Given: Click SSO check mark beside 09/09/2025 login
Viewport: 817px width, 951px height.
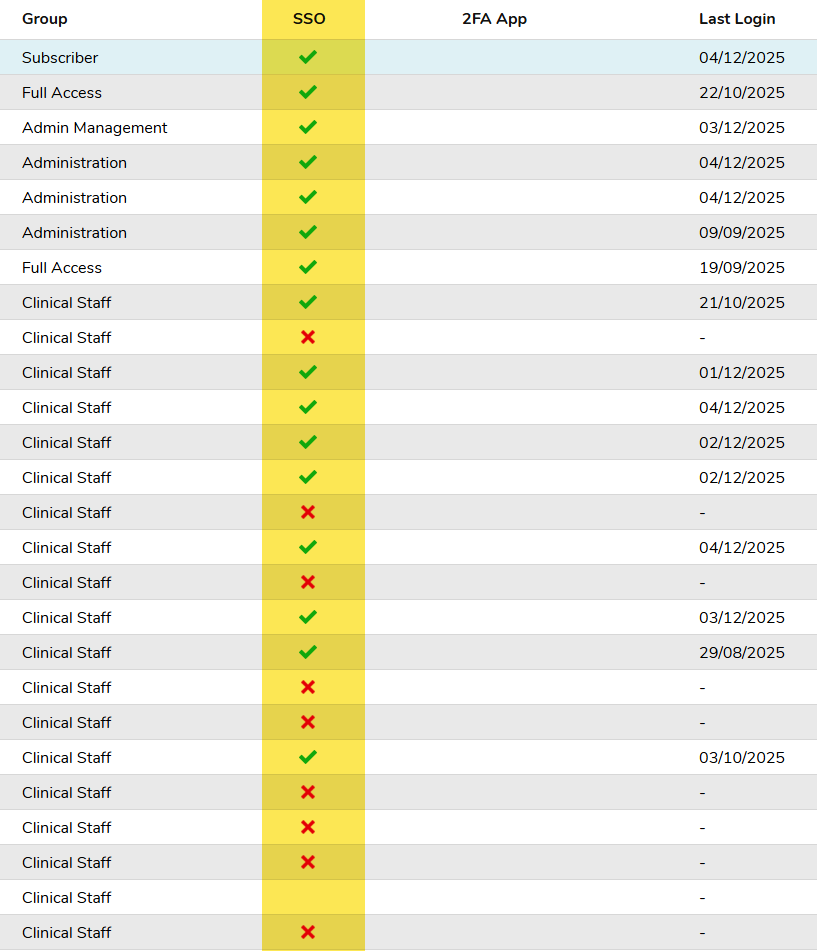Looking at the screenshot, I should [308, 232].
